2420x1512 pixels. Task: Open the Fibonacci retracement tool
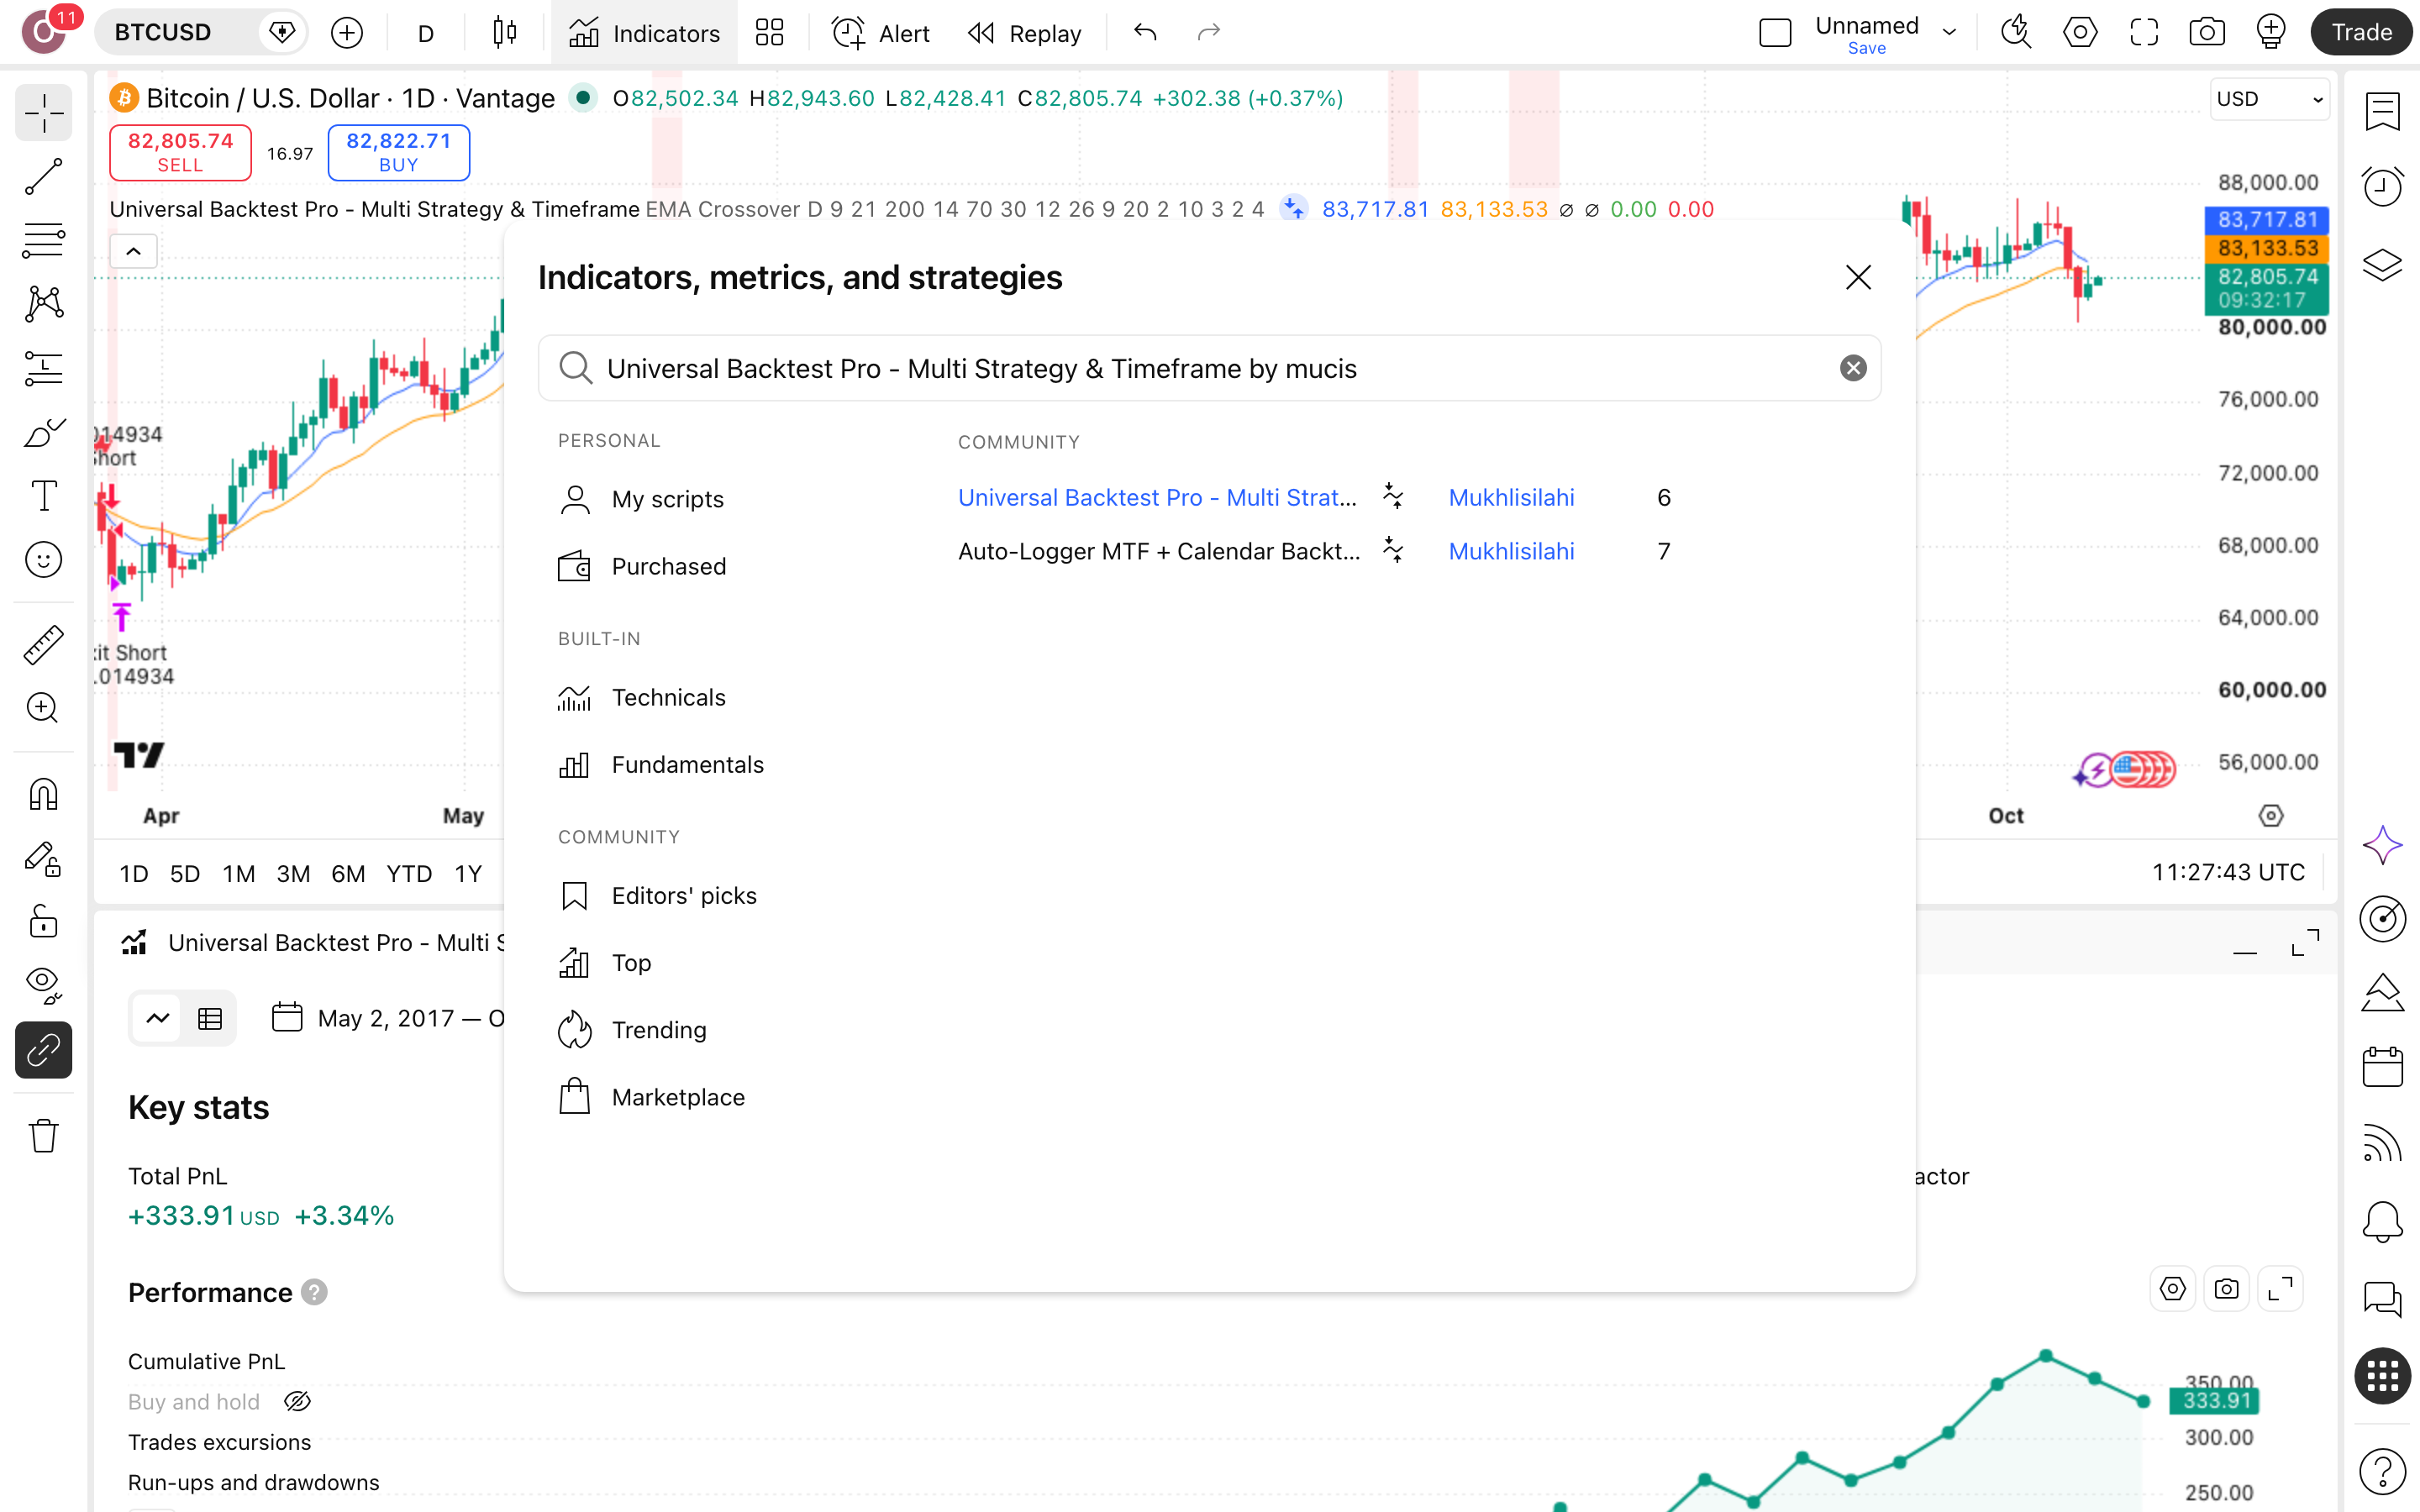pos(44,240)
